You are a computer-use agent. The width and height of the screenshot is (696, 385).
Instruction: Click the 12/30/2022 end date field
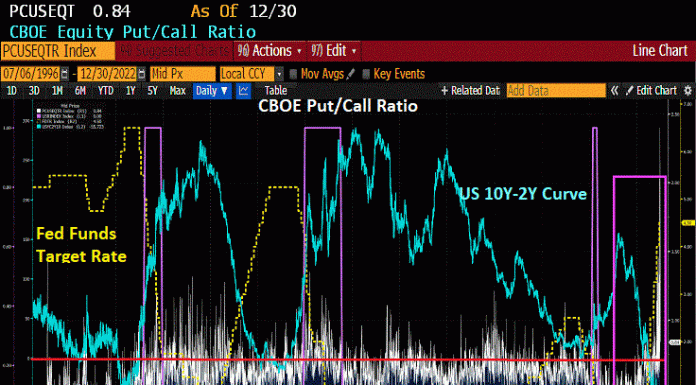click(107, 74)
